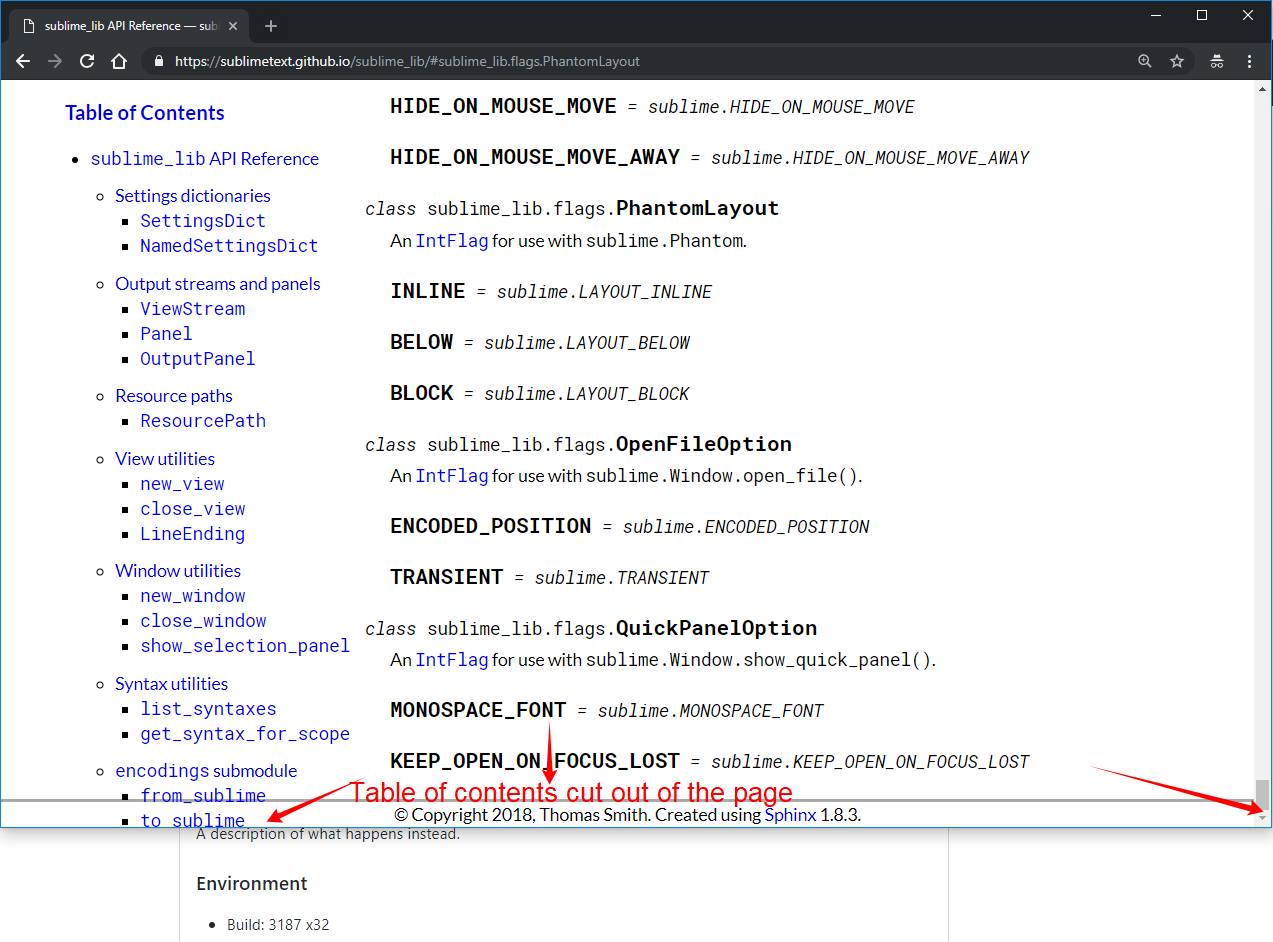Click the page scrollbar up arrow
Image resolution: width=1273 pixels, height=942 pixels.
pyautogui.click(x=1263, y=89)
